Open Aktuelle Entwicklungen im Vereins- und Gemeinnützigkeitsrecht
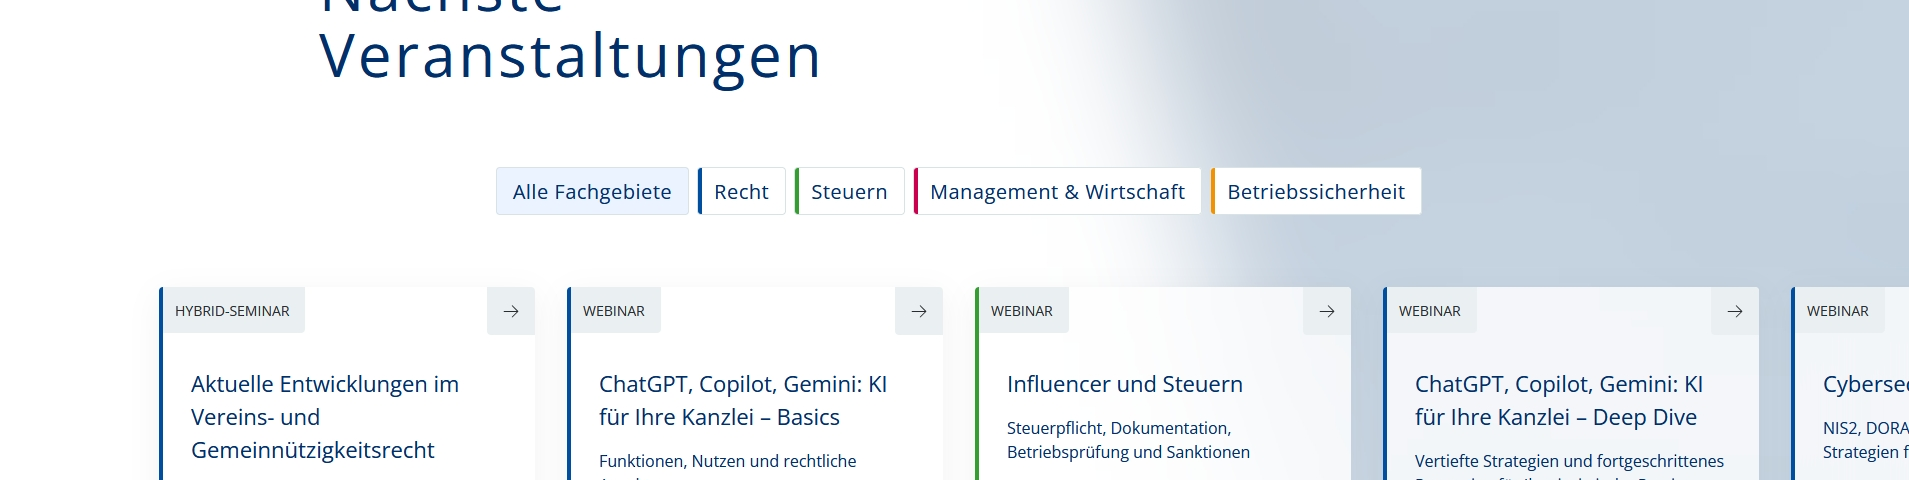The height and width of the screenshot is (480, 1909). pyautogui.click(x=325, y=417)
